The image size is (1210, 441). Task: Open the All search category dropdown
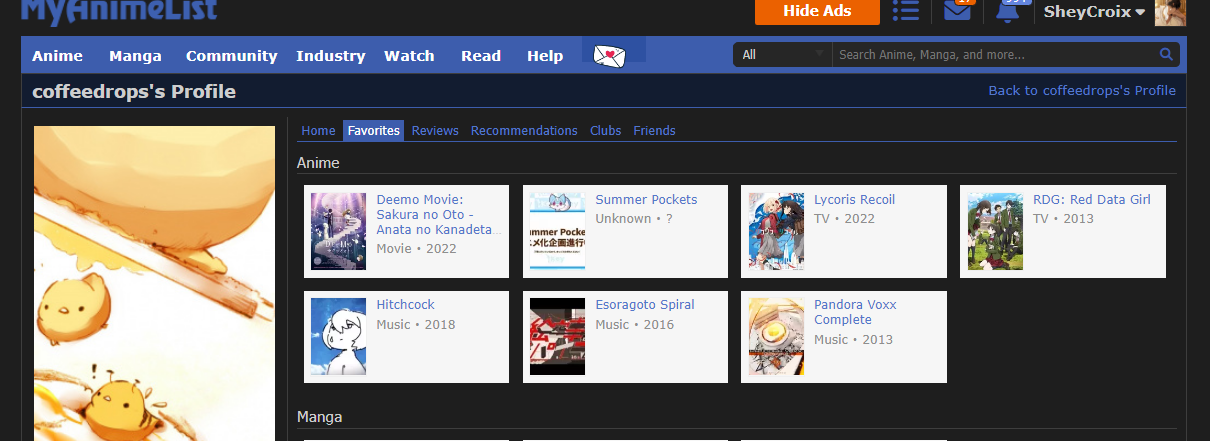point(782,55)
